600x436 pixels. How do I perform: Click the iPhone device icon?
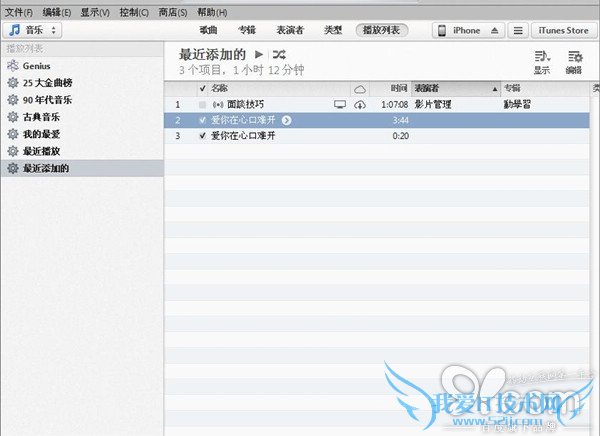(x=442, y=31)
